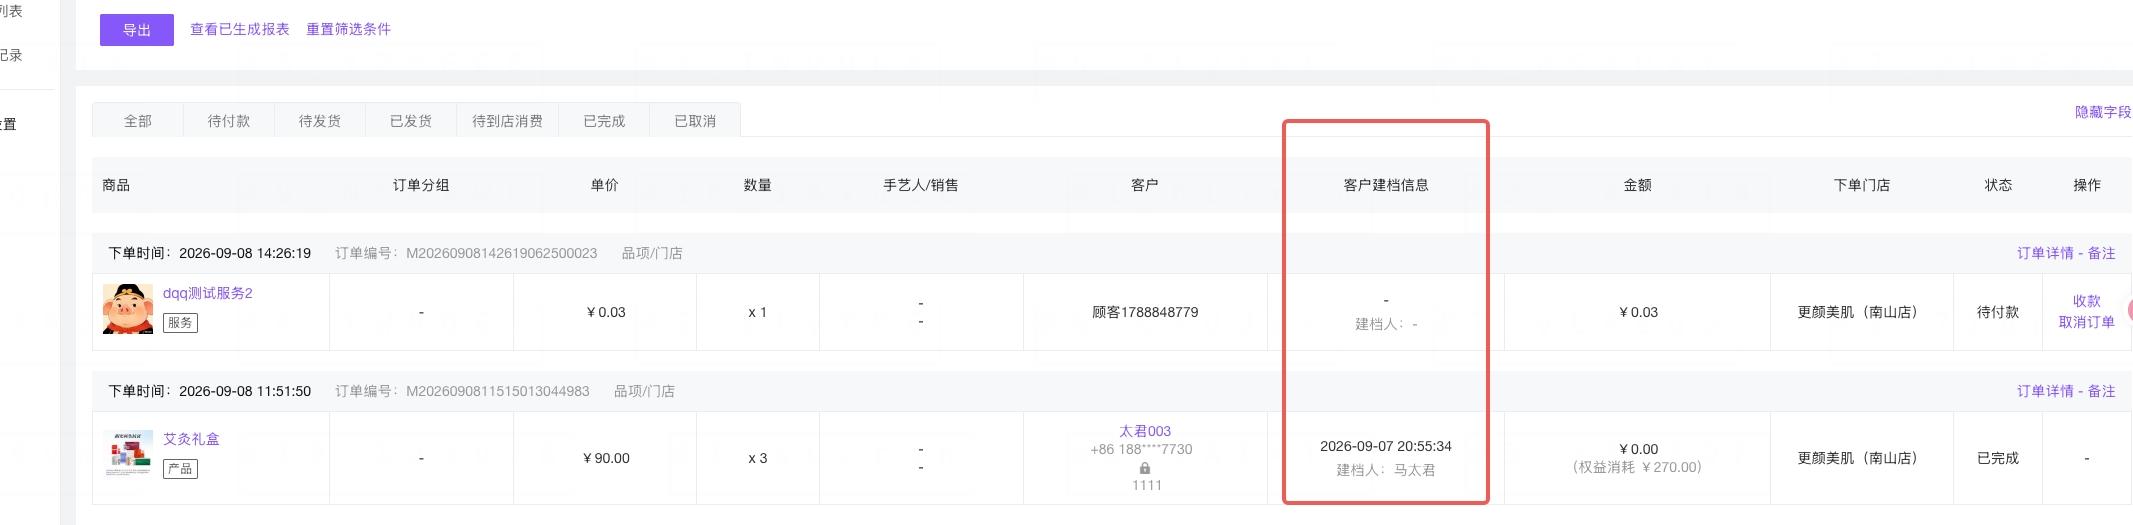Open the dqq测试服务2 product thumbnail
The image size is (2133, 525).
point(127,308)
